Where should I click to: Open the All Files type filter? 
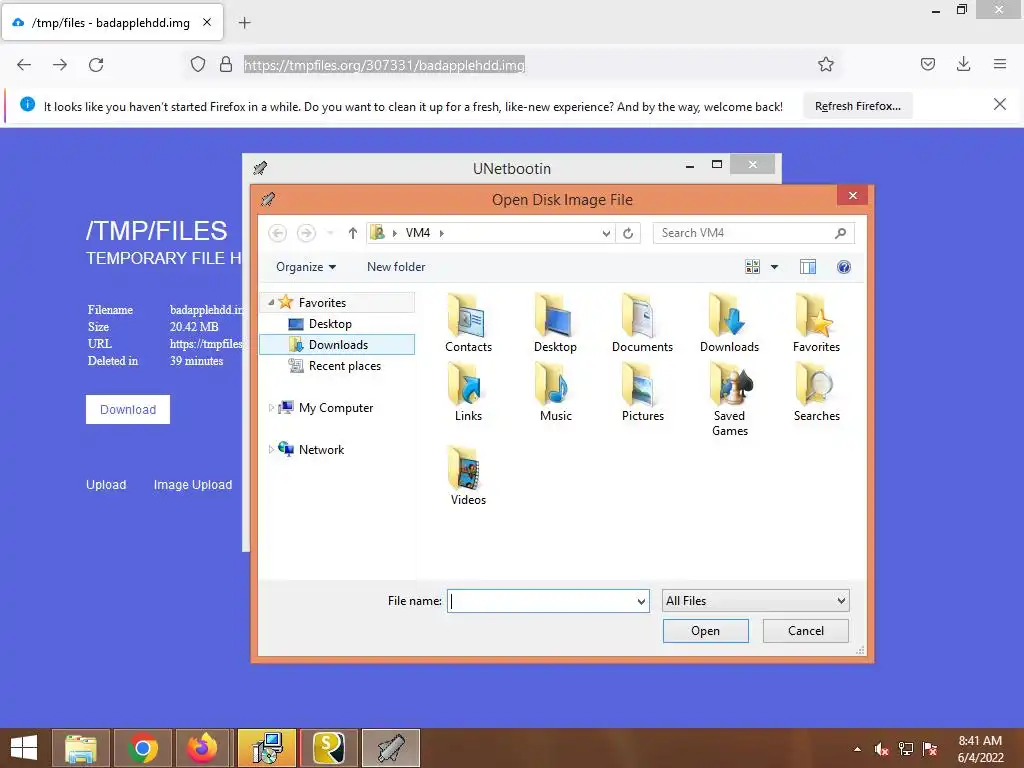pos(755,601)
